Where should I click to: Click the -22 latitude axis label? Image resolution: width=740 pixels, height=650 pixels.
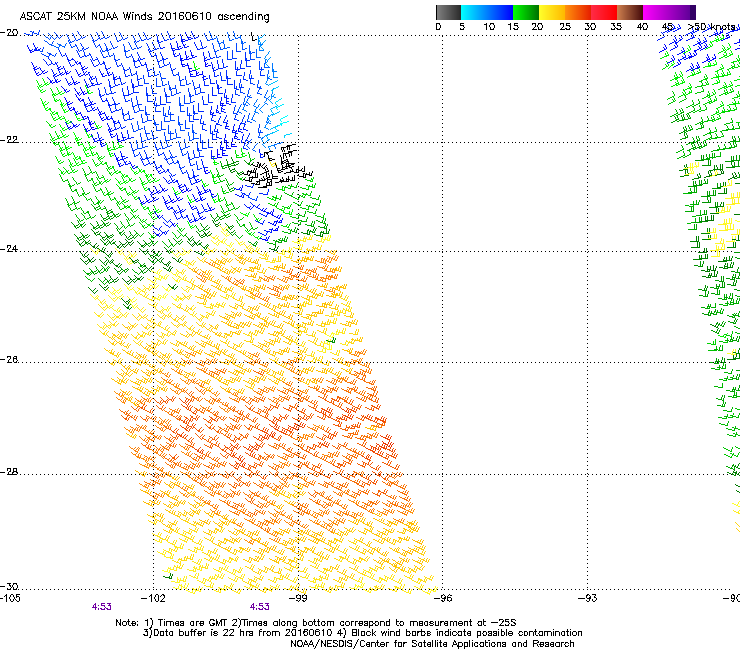point(9,140)
